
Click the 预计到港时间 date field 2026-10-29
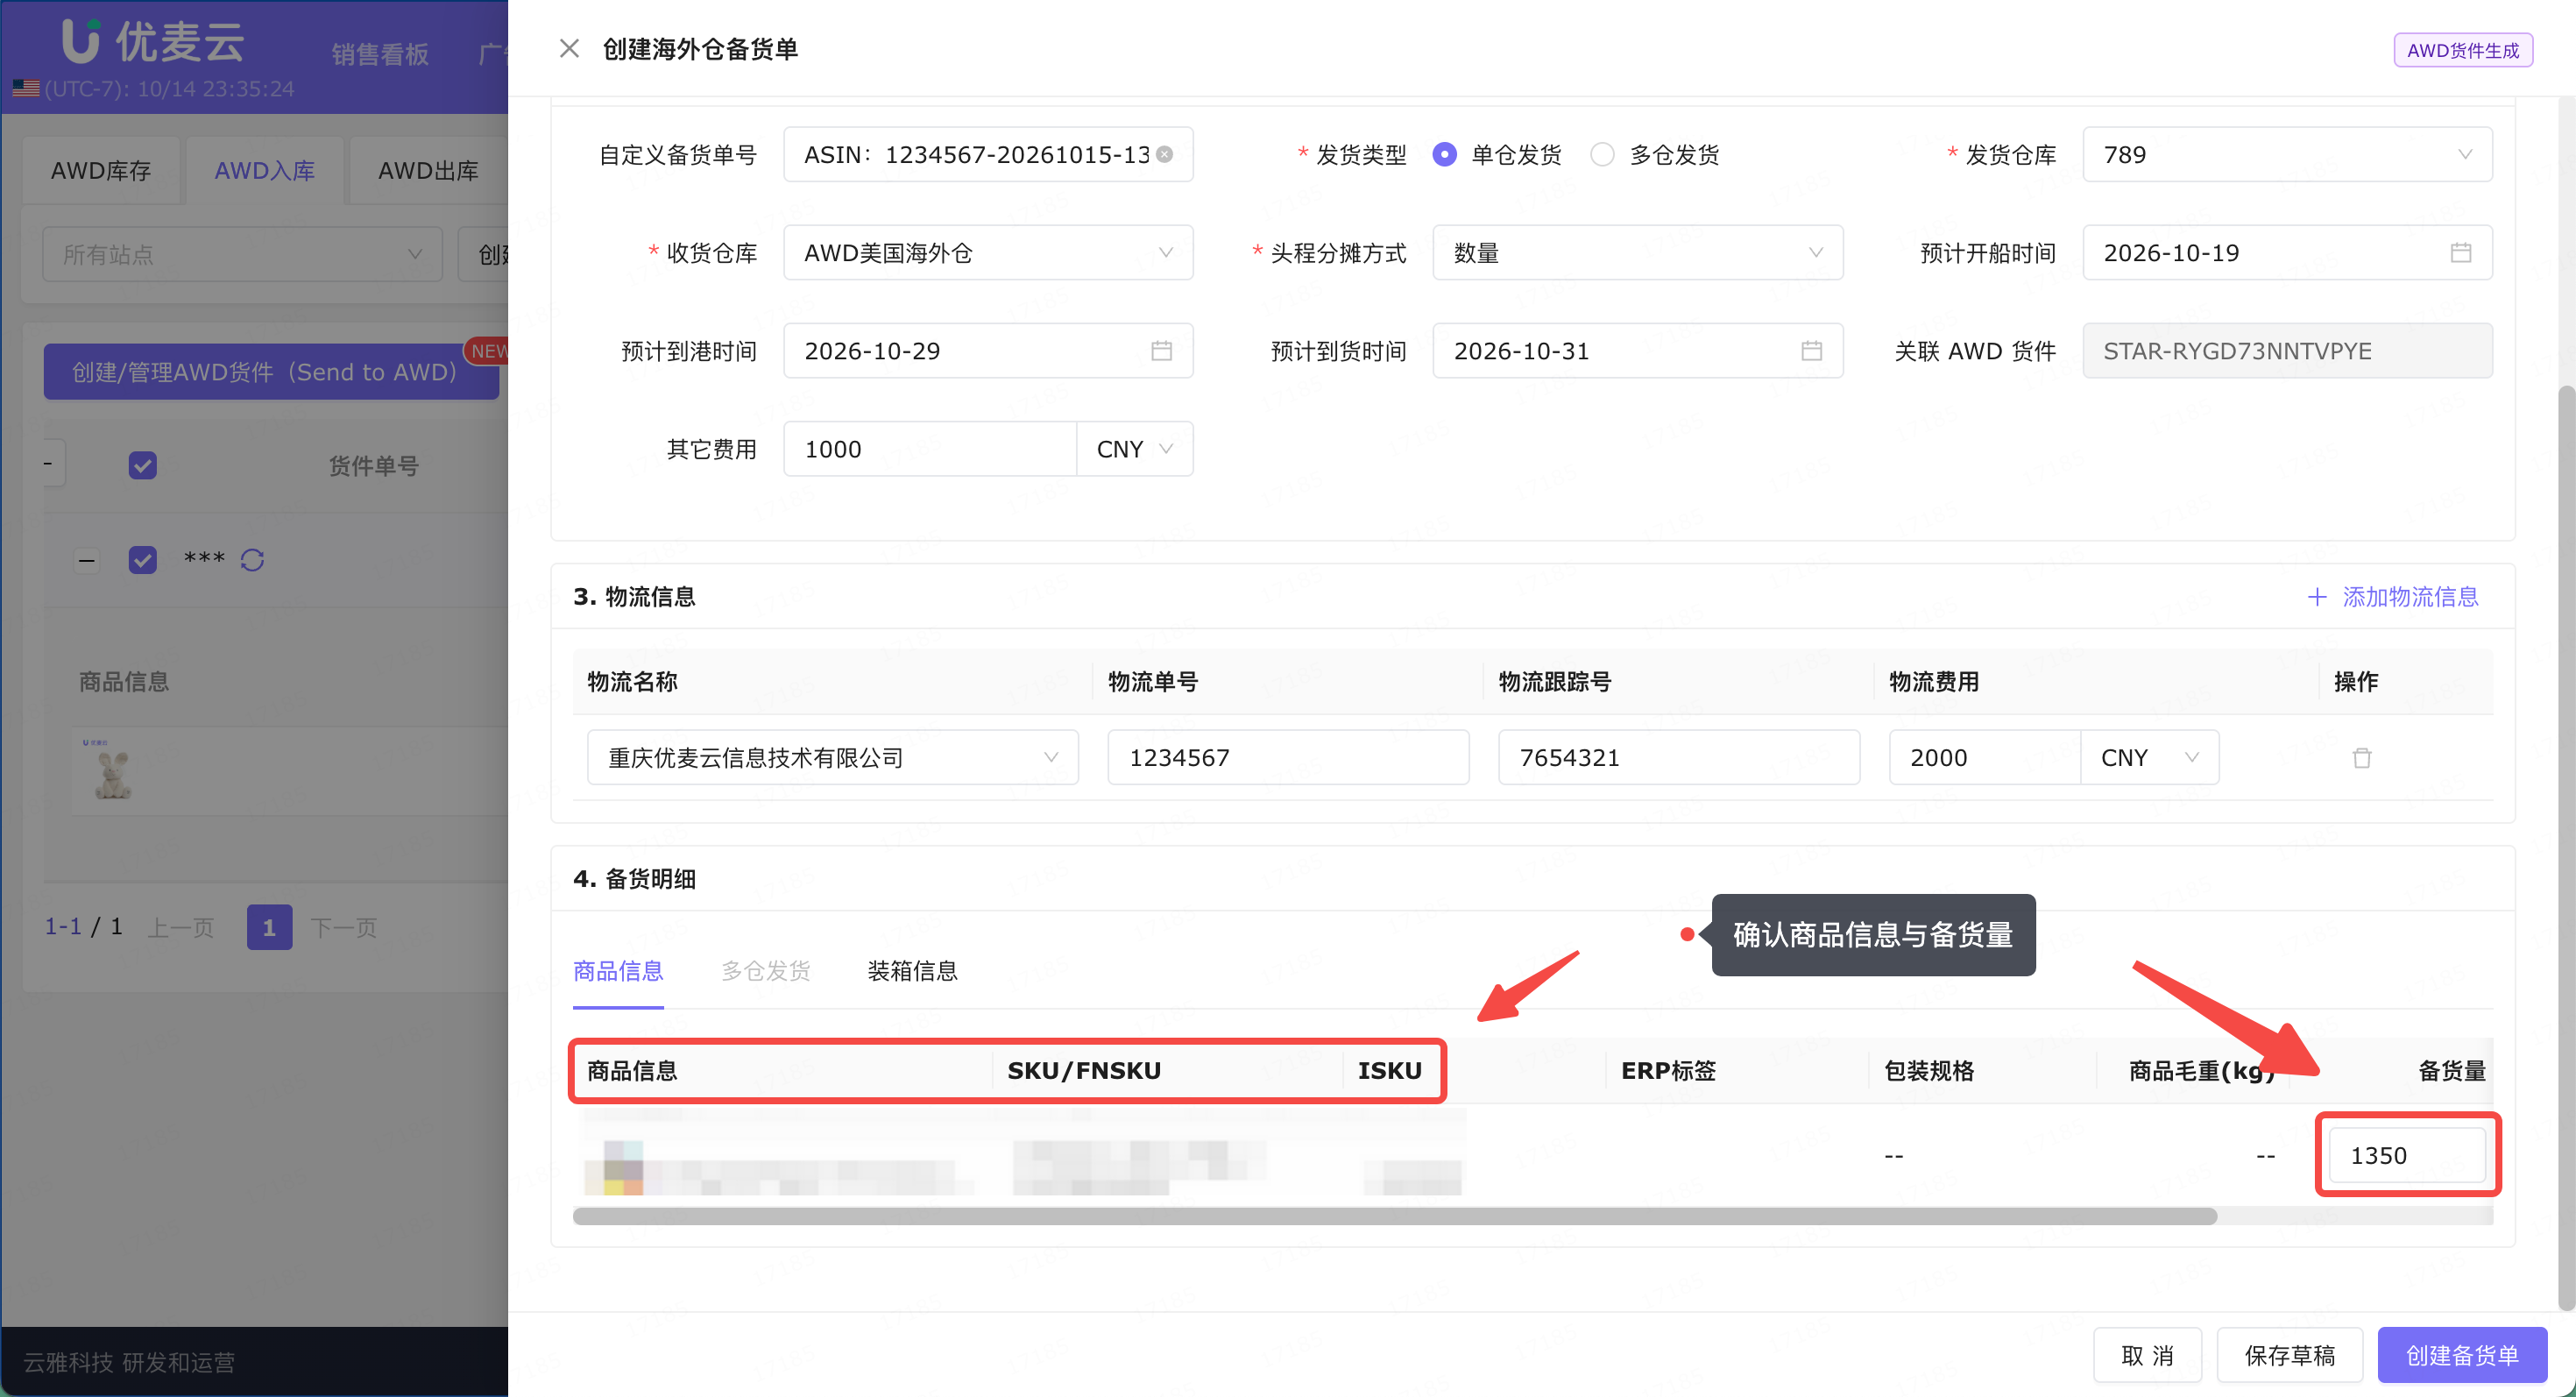pos(988,350)
